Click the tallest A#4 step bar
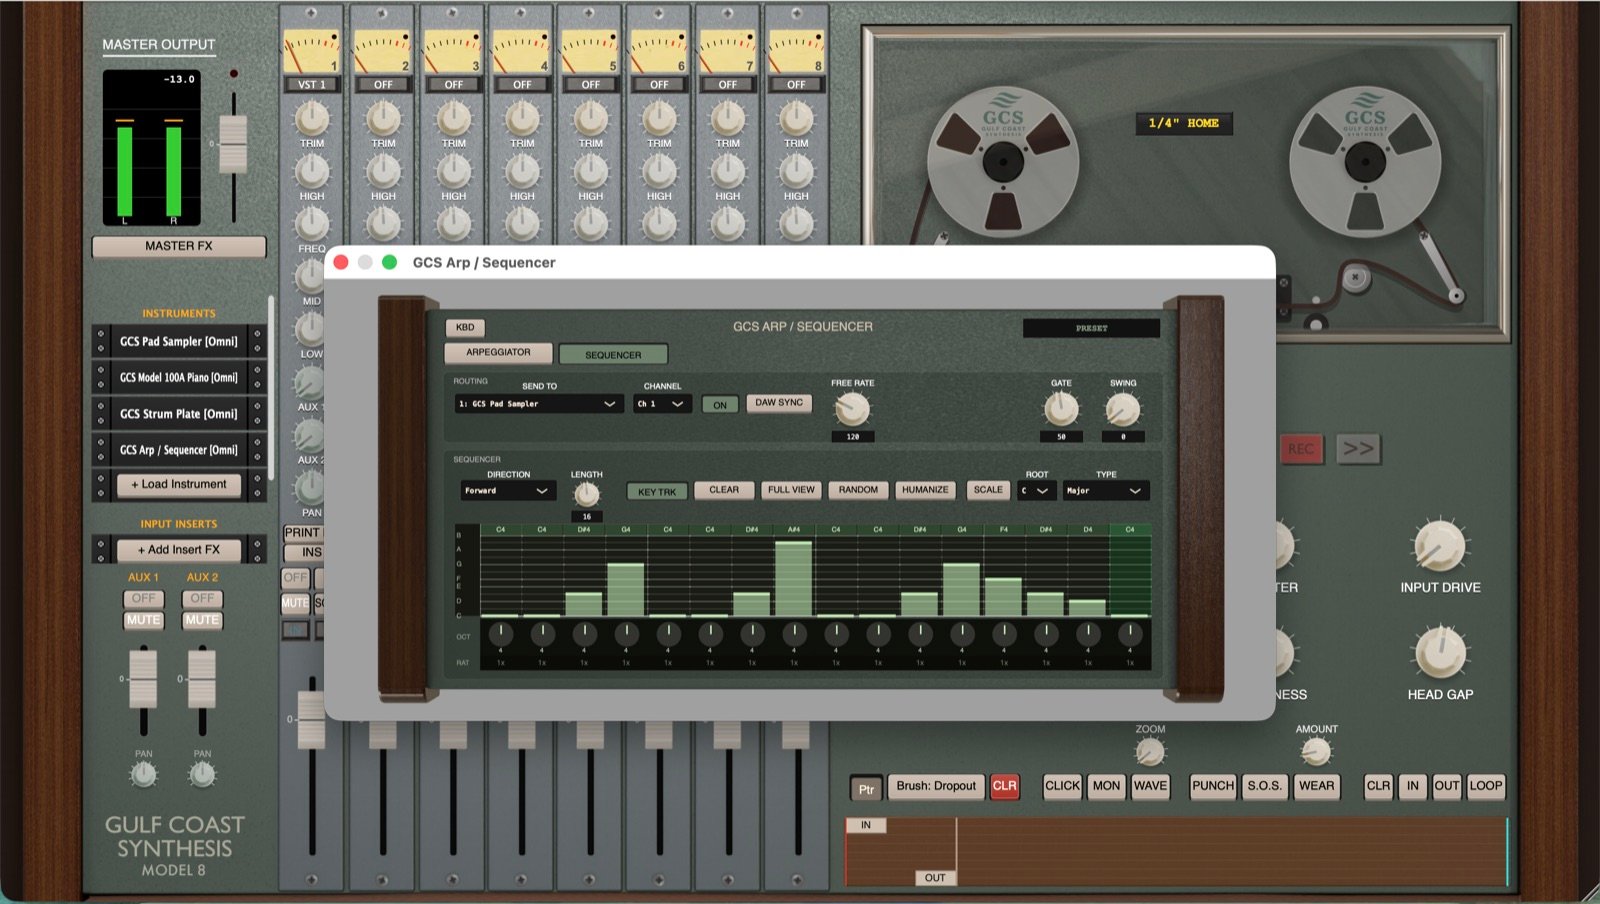This screenshot has width=1600, height=904. [x=793, y=579]
